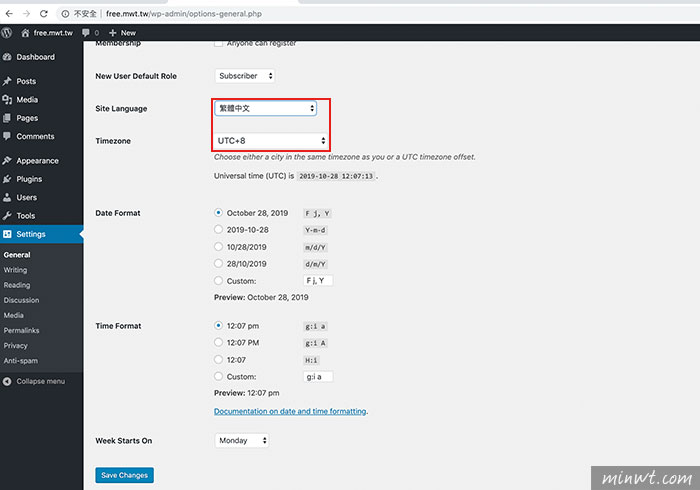Click the Collapse menu arrow icon
The width and height of the screenshot is (700, 490).
[7, 381]
